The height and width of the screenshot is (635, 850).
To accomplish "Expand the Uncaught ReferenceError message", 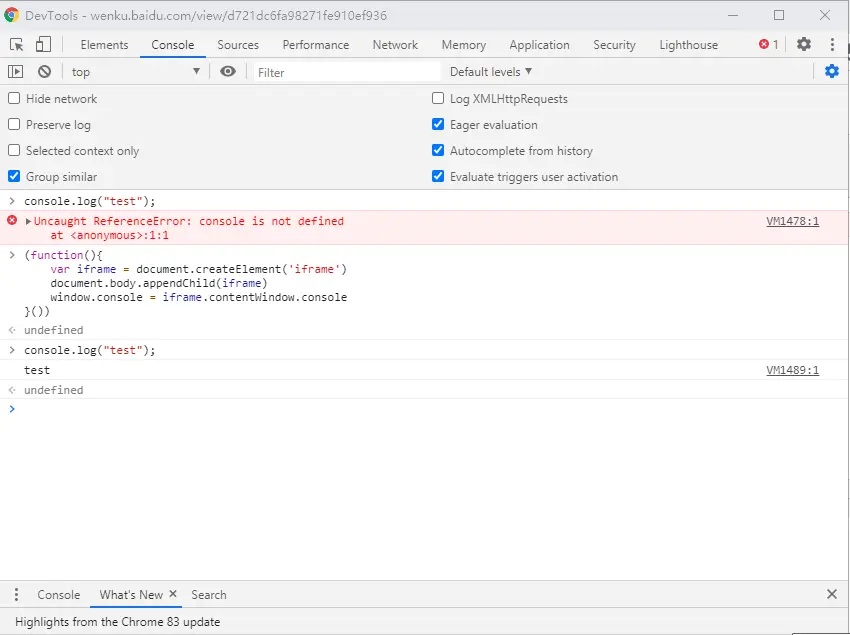I will point(29,221).
